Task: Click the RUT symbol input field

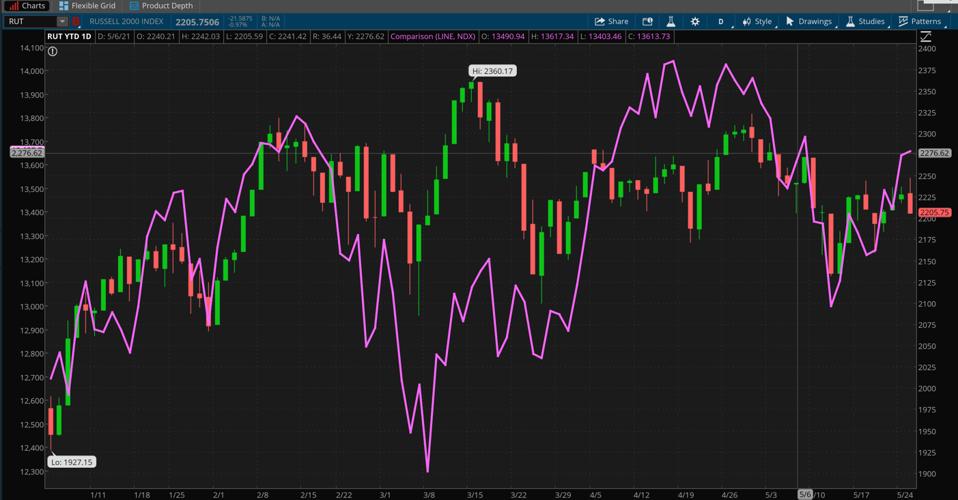Action: tap(31, 21)
